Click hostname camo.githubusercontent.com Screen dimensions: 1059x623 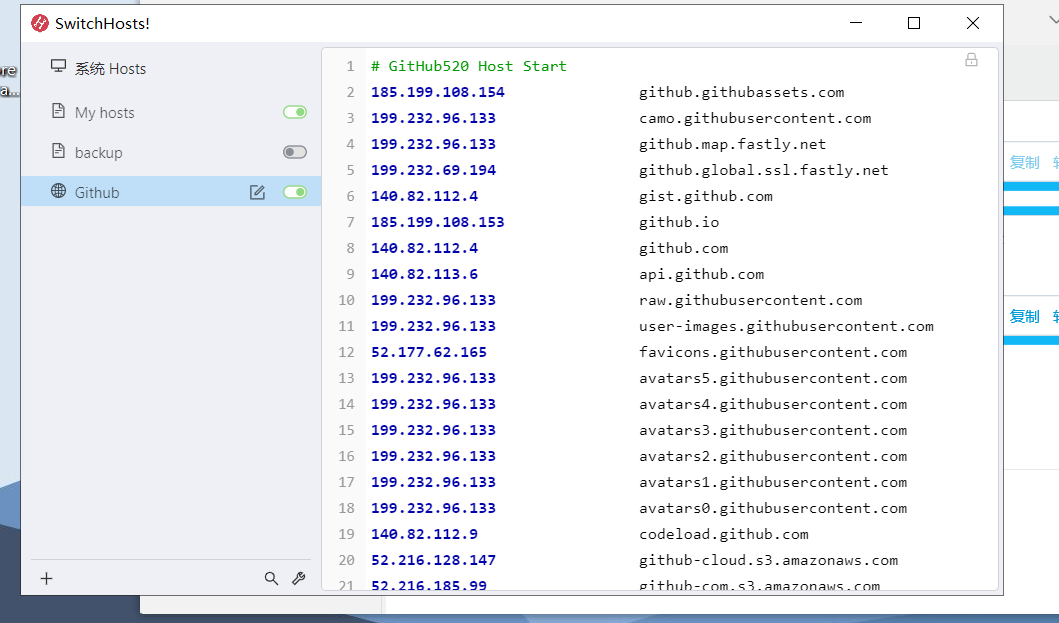[755, 118]
